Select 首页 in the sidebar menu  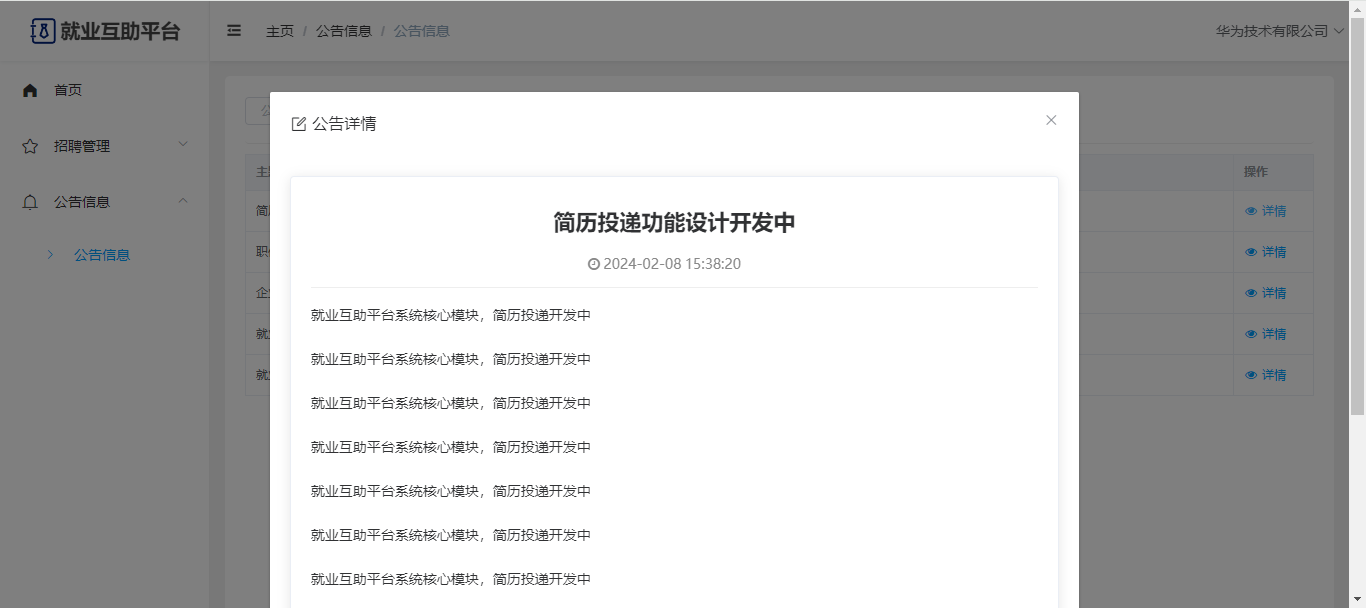(68, 90)
